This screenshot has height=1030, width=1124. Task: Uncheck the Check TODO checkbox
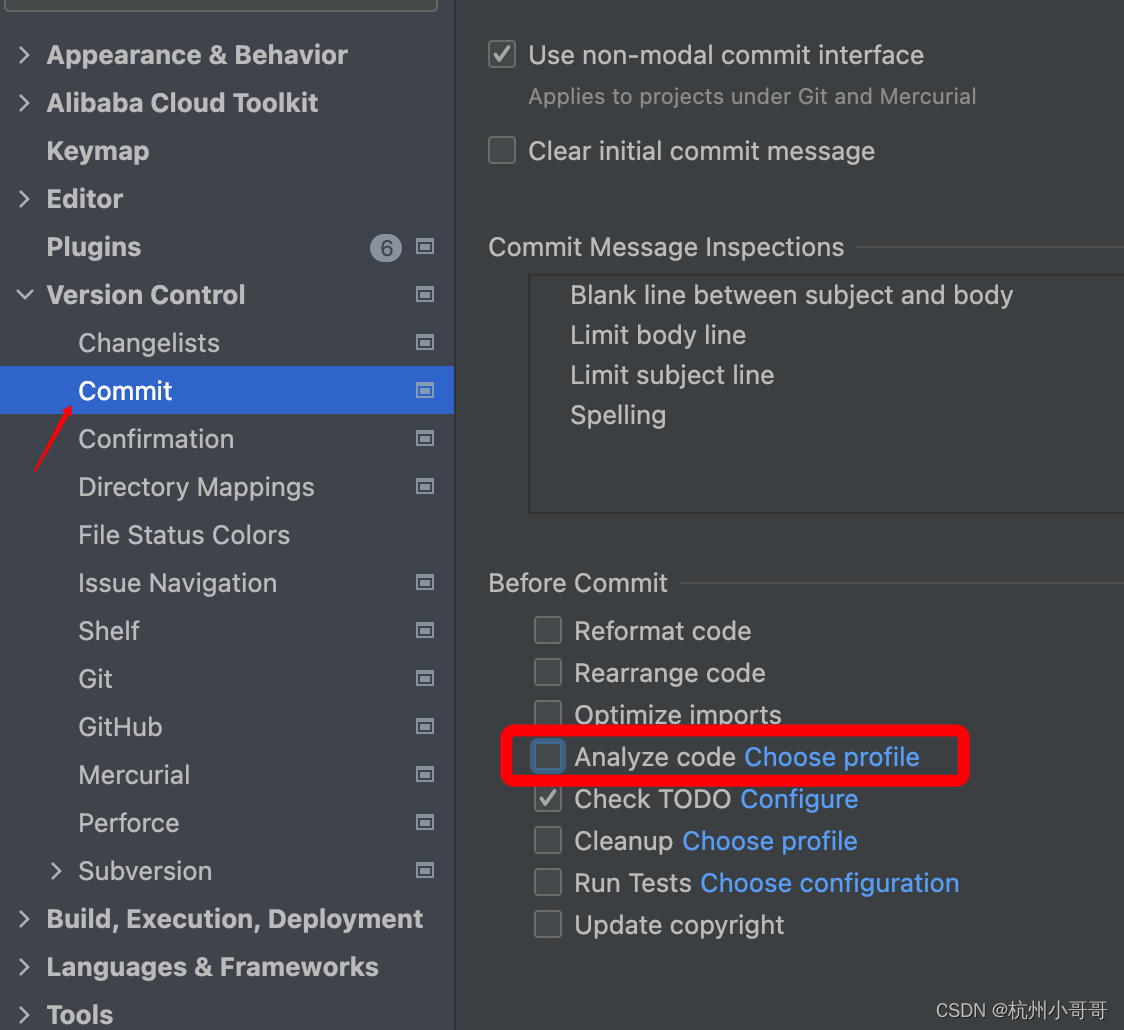(548, 798)
